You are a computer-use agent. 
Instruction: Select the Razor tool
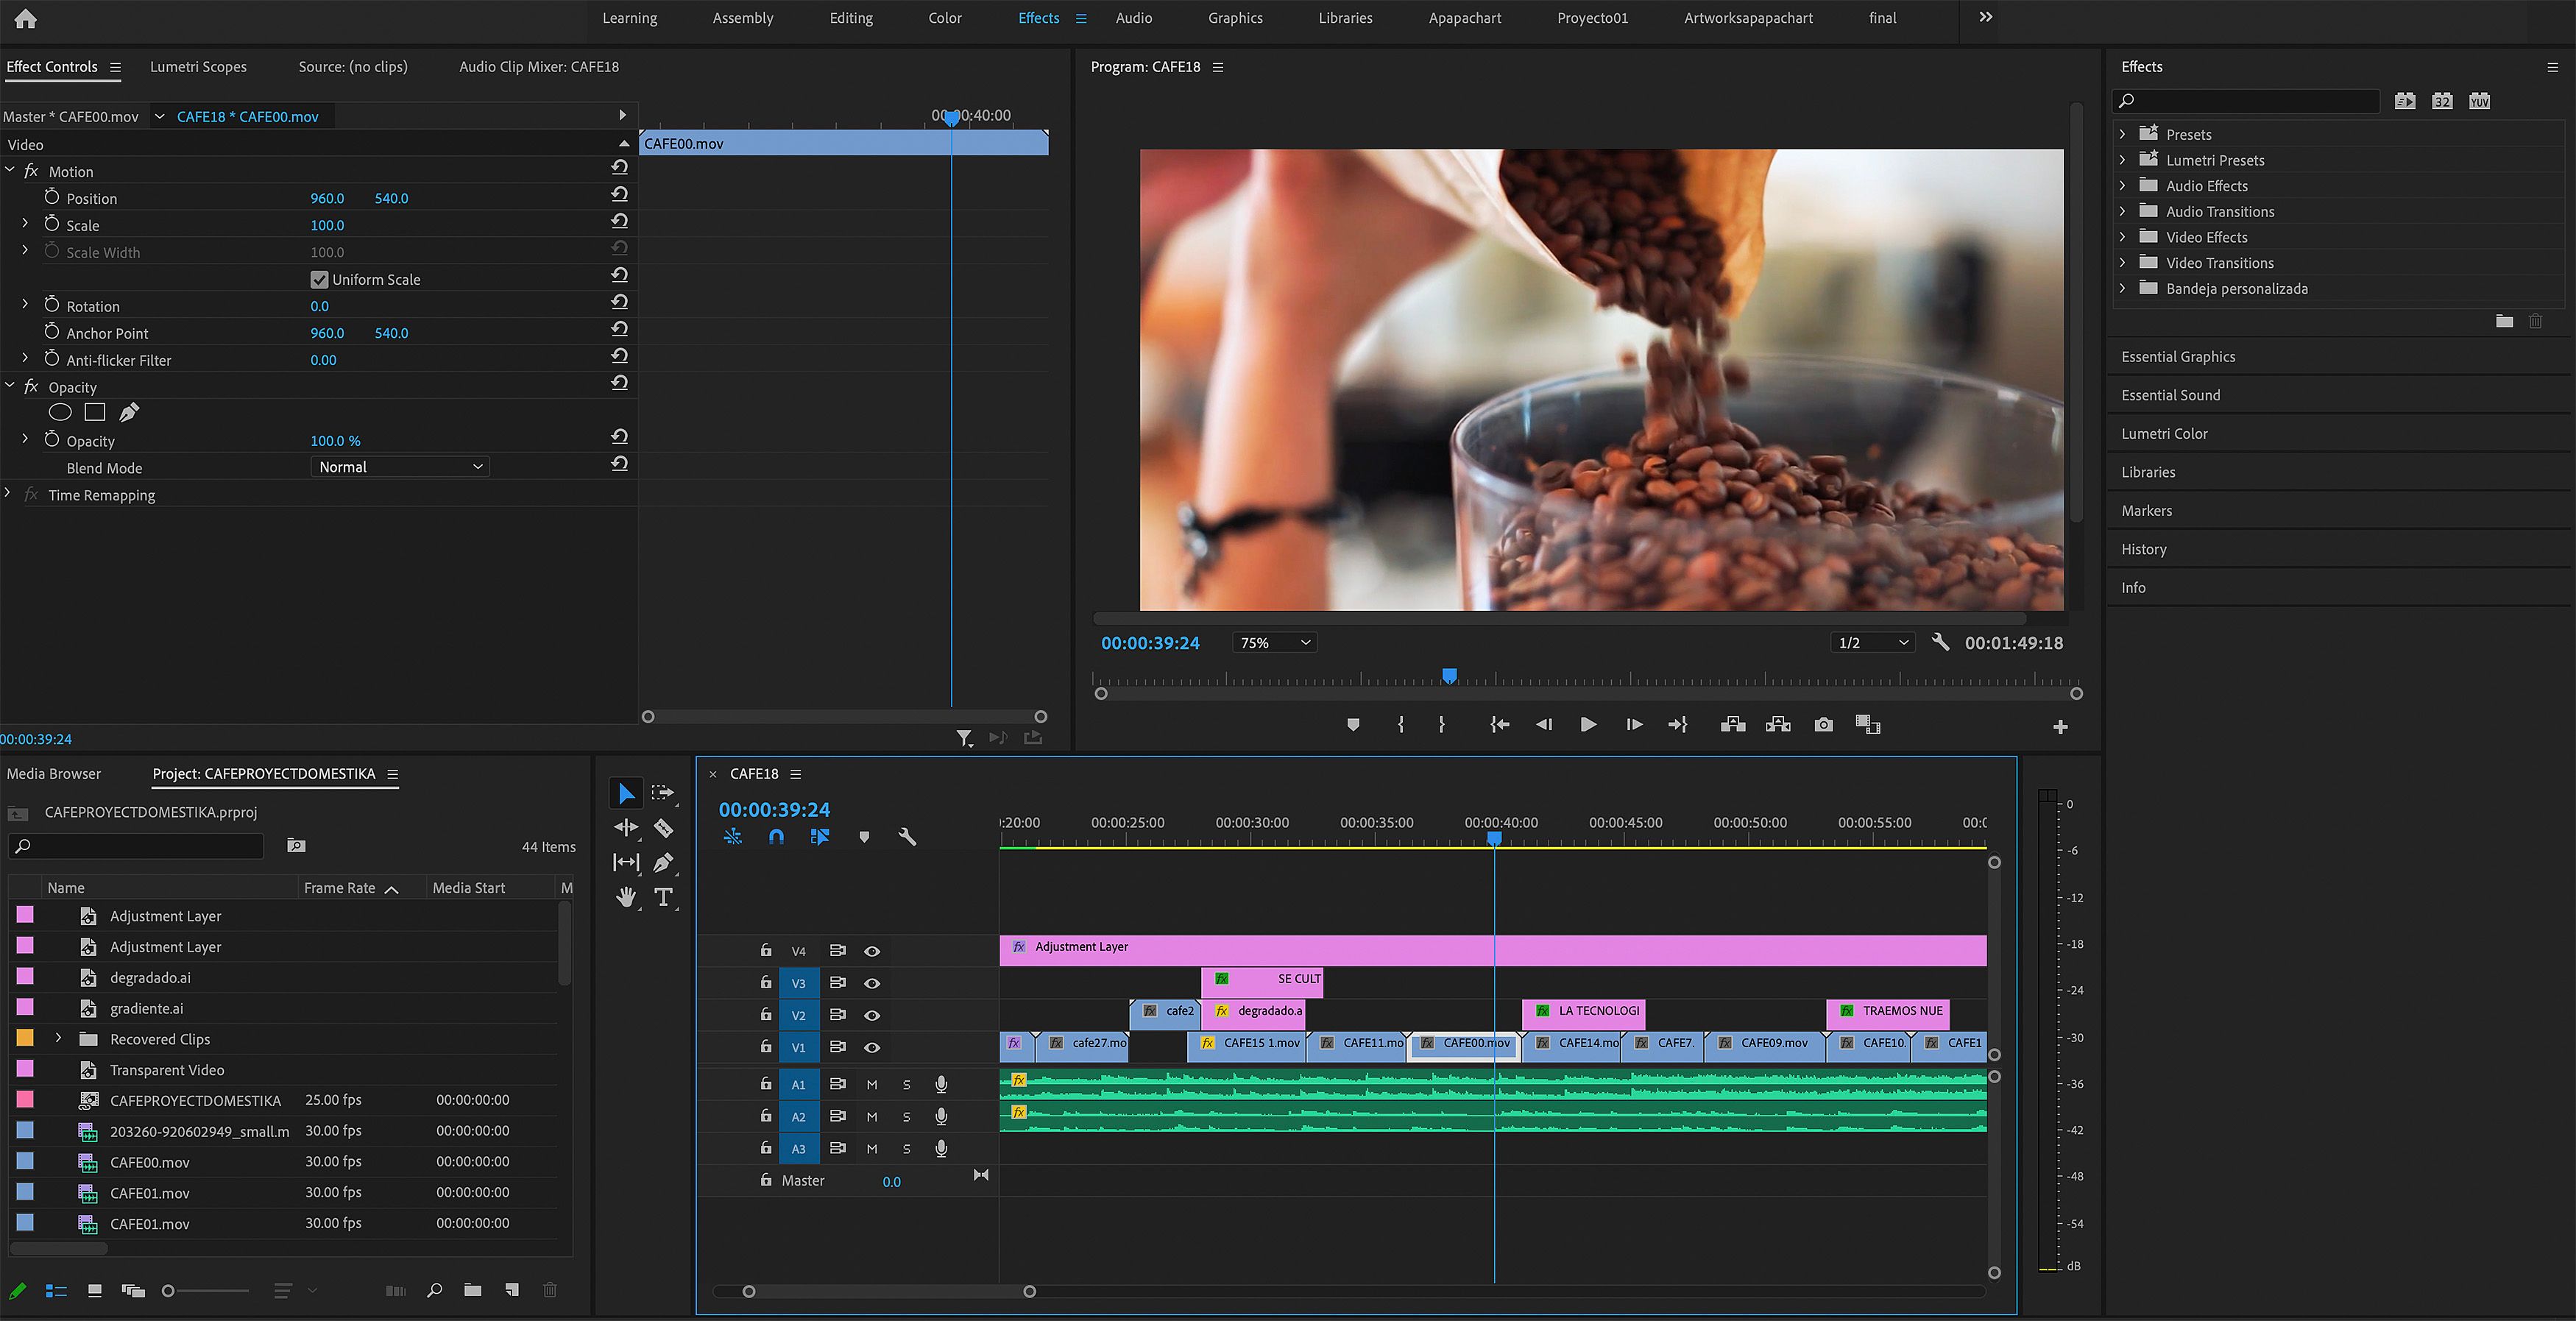point(663,828)
